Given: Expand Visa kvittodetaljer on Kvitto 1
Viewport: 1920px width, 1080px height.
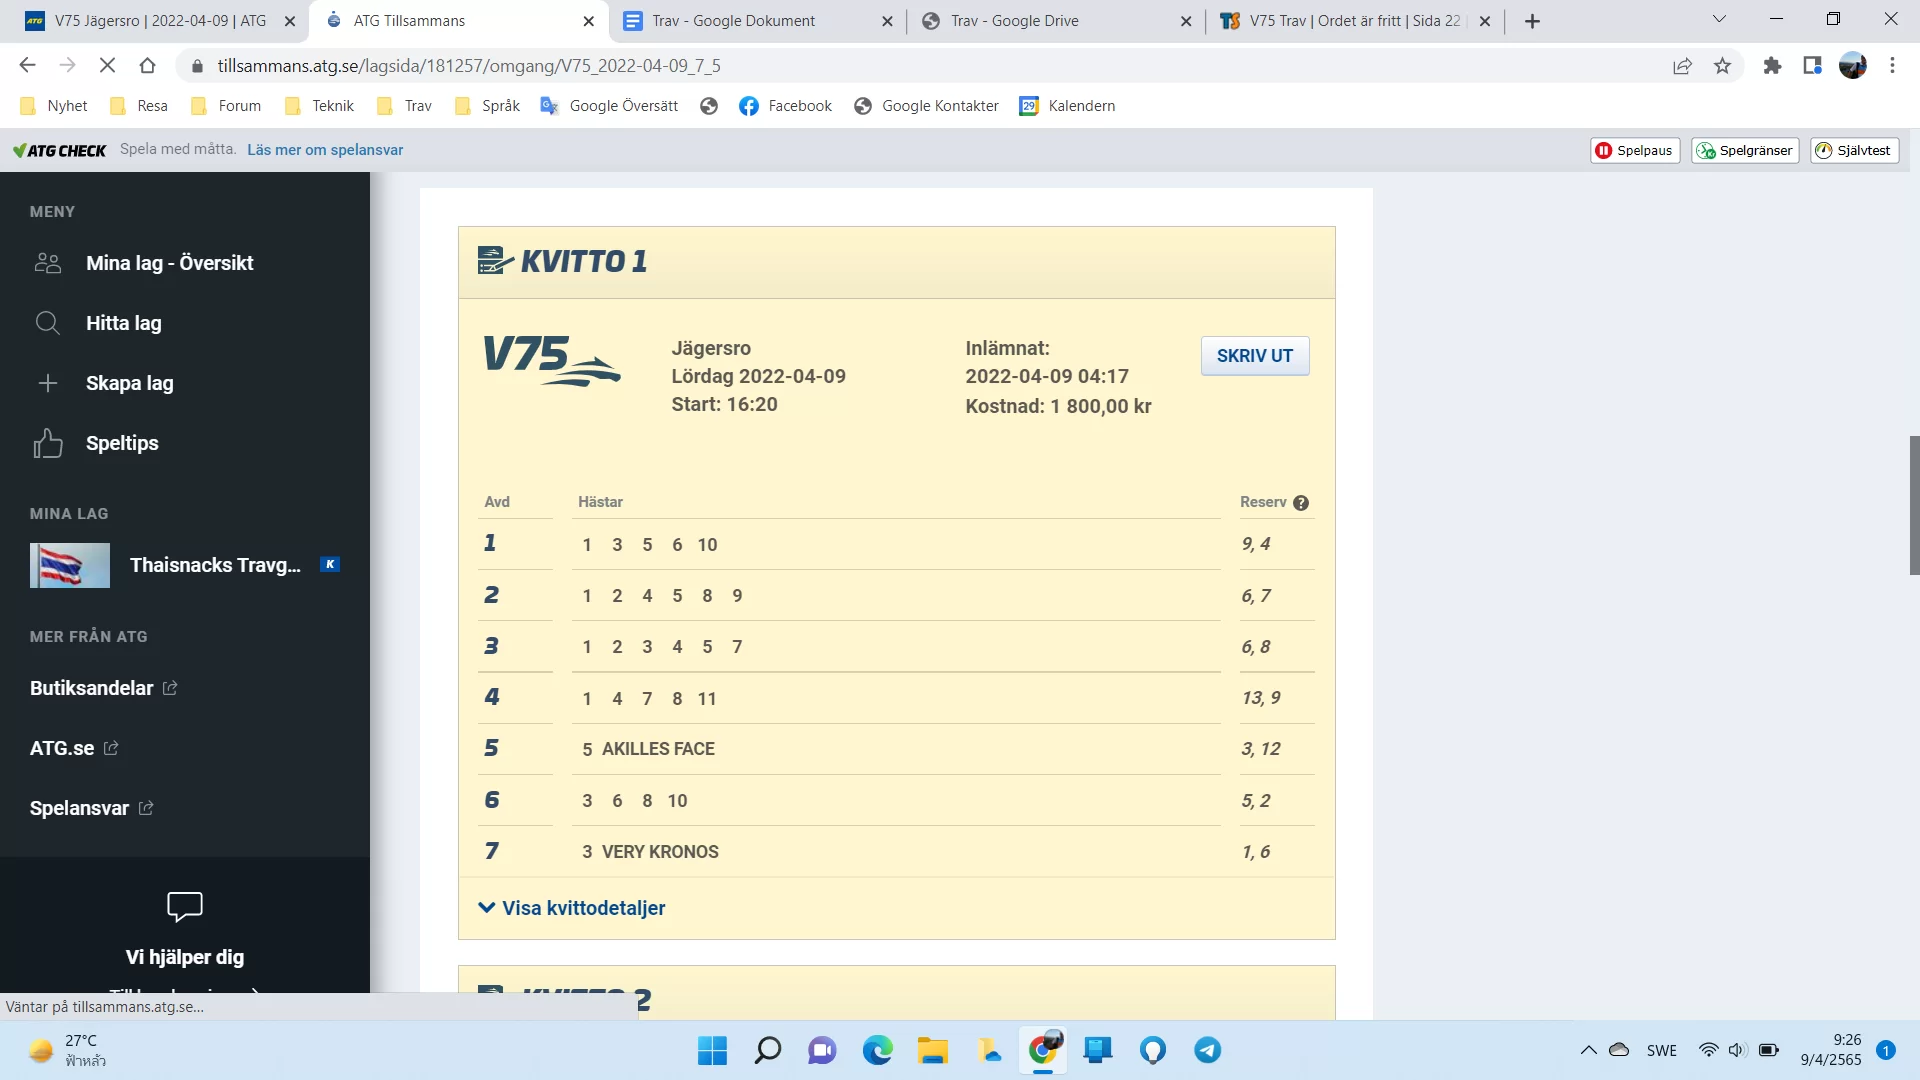Looking at the screenshot, I should click(570, 908).
